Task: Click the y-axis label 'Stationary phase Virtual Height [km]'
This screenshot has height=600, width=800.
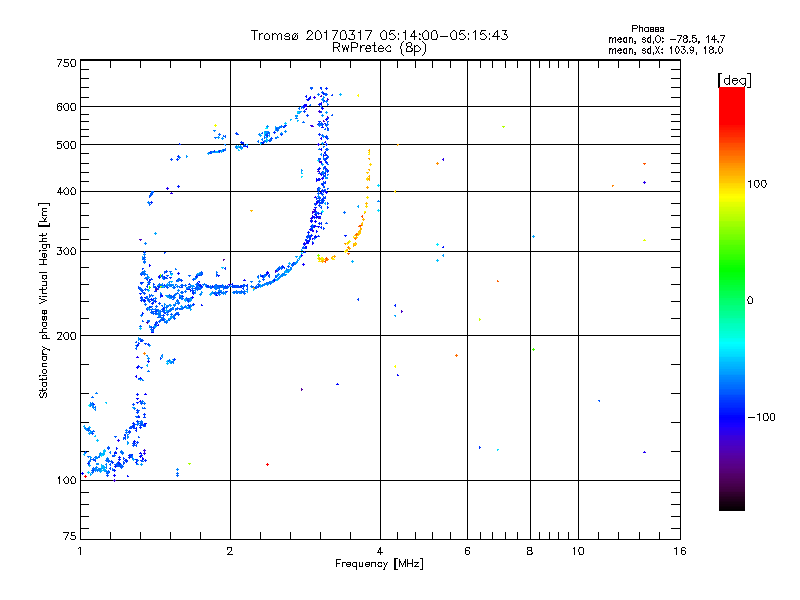Action: (43, 300)
